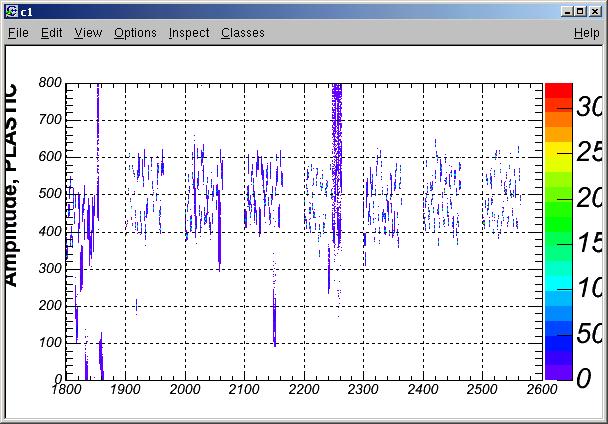The image size is (608, 424).
Task: Open the View menu
Action: pyautogui.click(x=88, y=33)
